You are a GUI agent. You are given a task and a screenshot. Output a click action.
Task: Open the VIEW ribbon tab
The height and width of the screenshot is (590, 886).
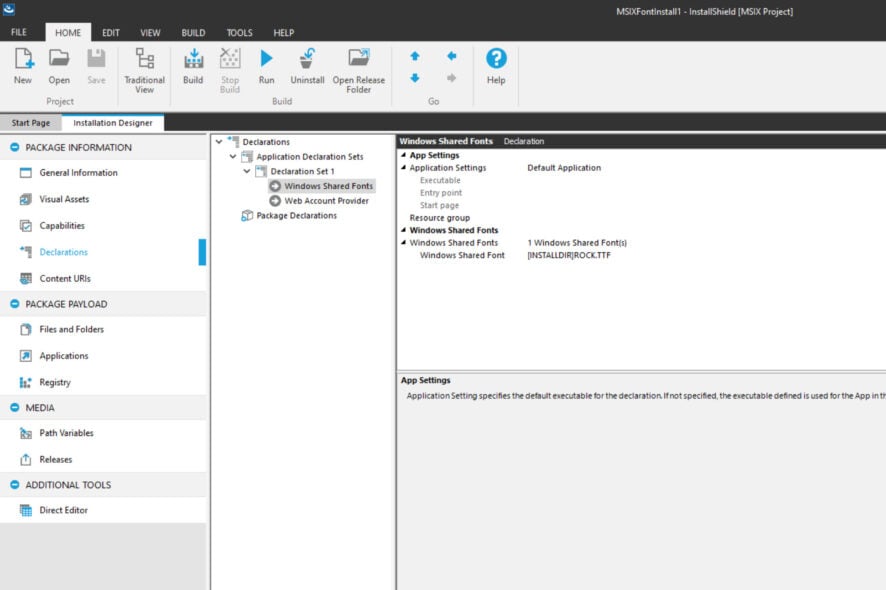pos(150,32)
